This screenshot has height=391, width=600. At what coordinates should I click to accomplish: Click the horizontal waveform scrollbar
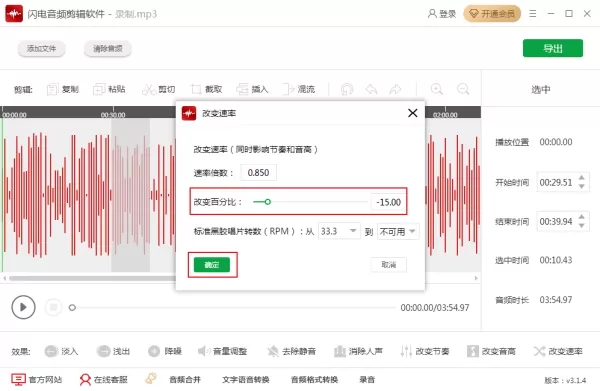click(x=92, y=278)
